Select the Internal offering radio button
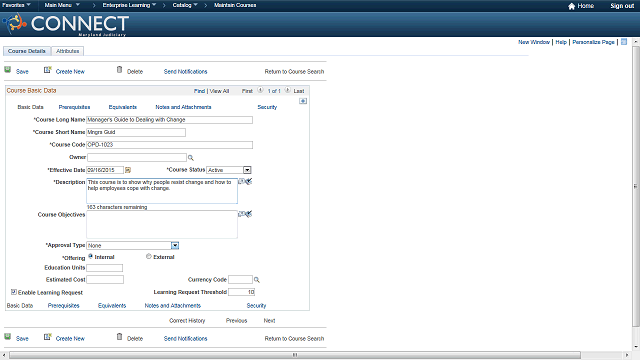 [x=91, y=256]
